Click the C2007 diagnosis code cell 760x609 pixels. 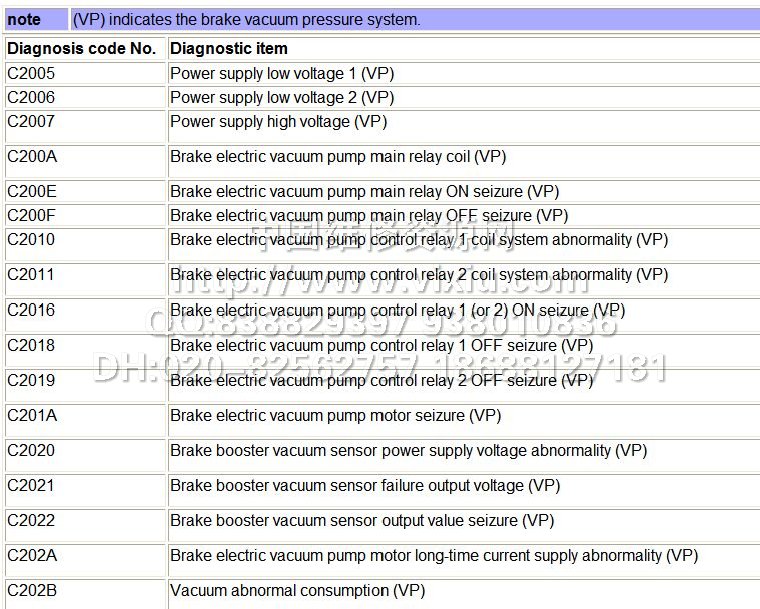(31, 121)
